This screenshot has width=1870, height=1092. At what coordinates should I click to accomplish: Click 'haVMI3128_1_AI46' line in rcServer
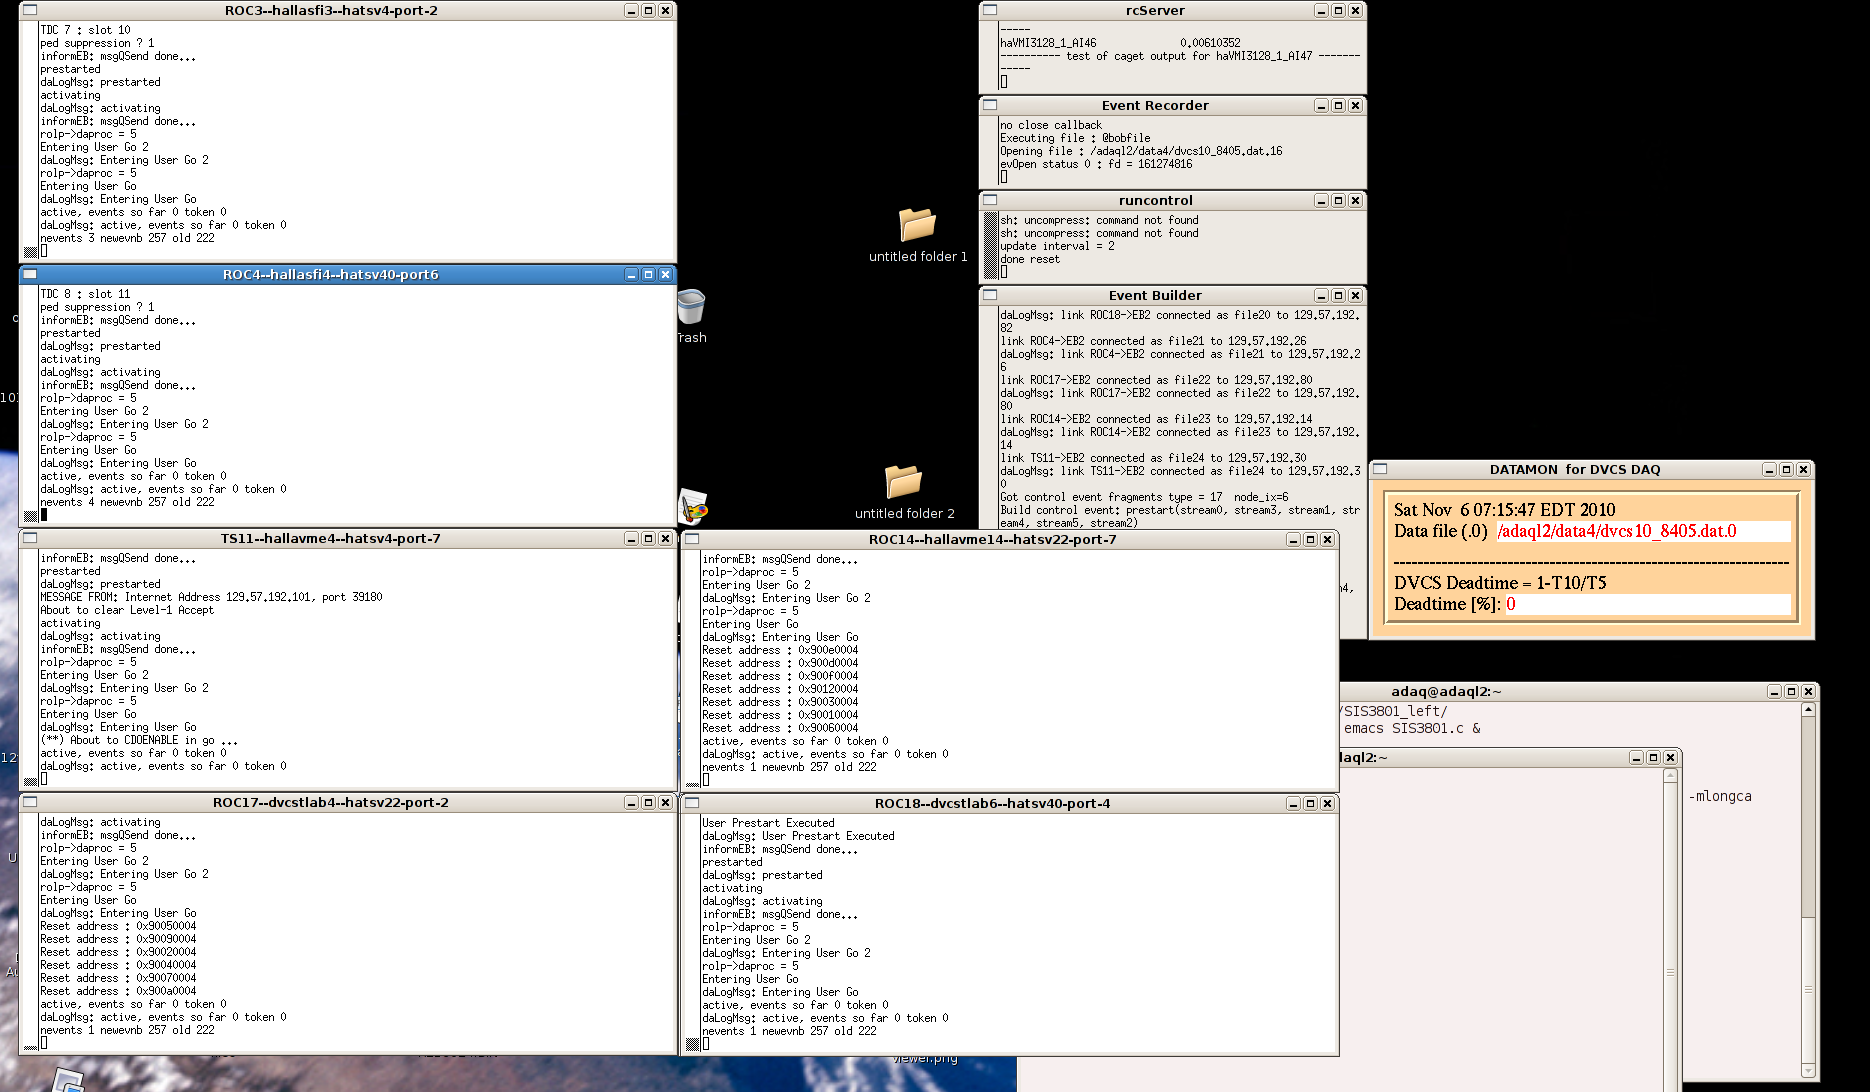(1120, 43)
